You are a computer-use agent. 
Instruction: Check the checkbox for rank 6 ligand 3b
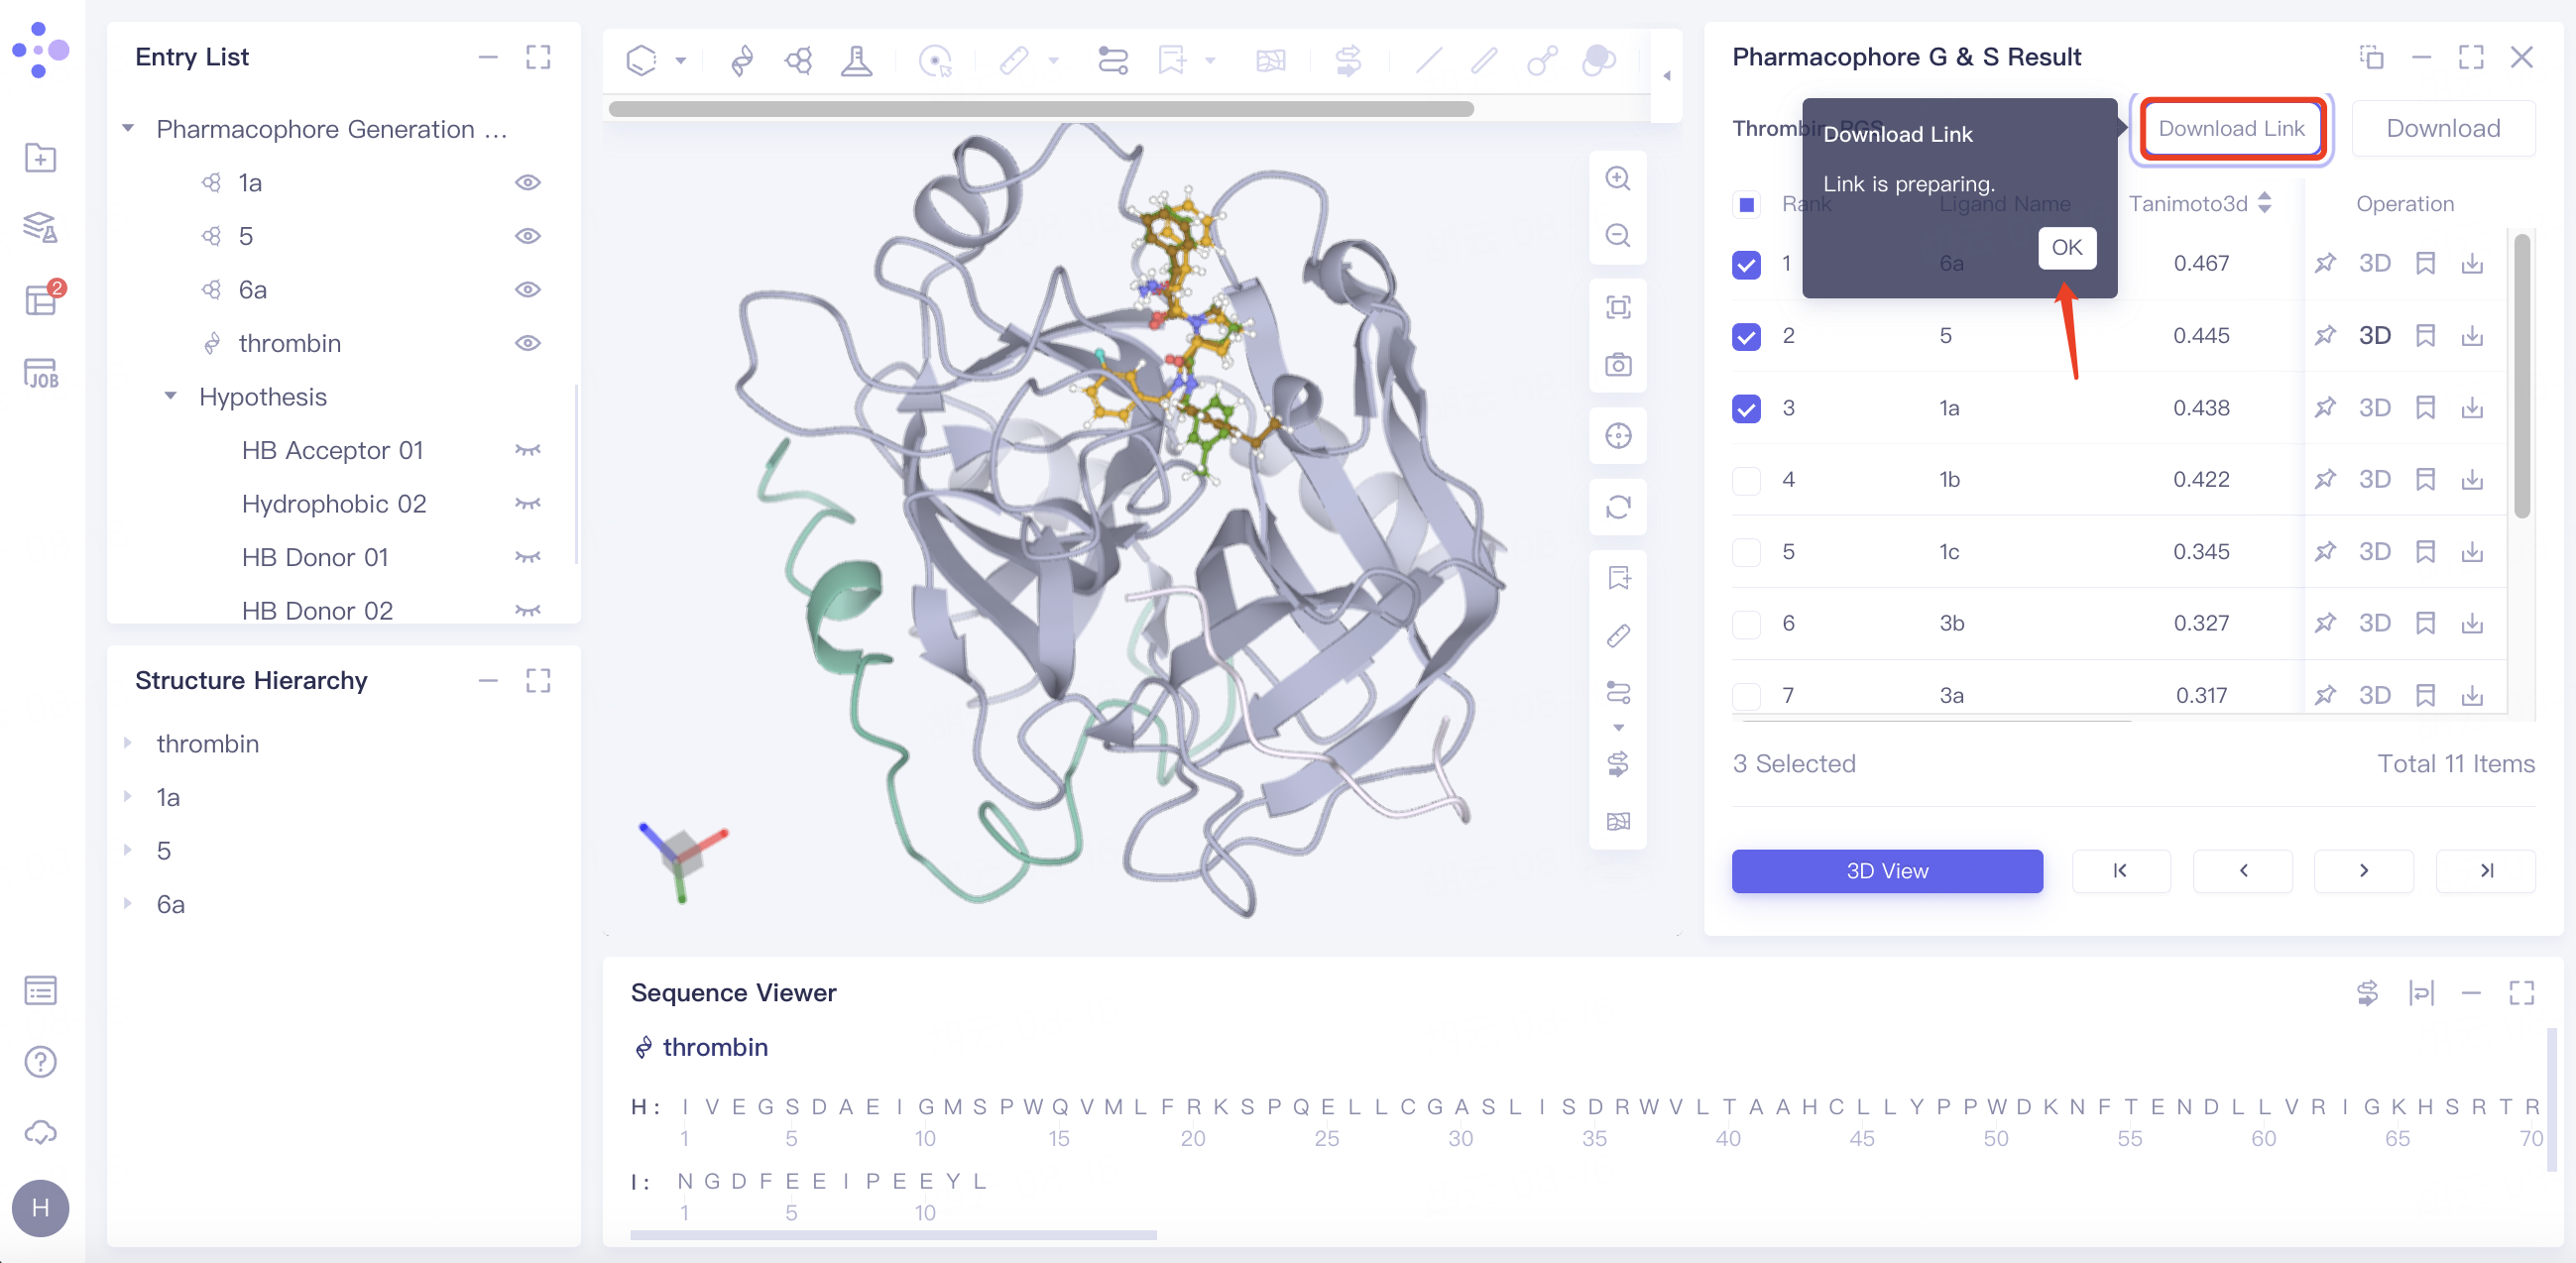pos(1746,624)
